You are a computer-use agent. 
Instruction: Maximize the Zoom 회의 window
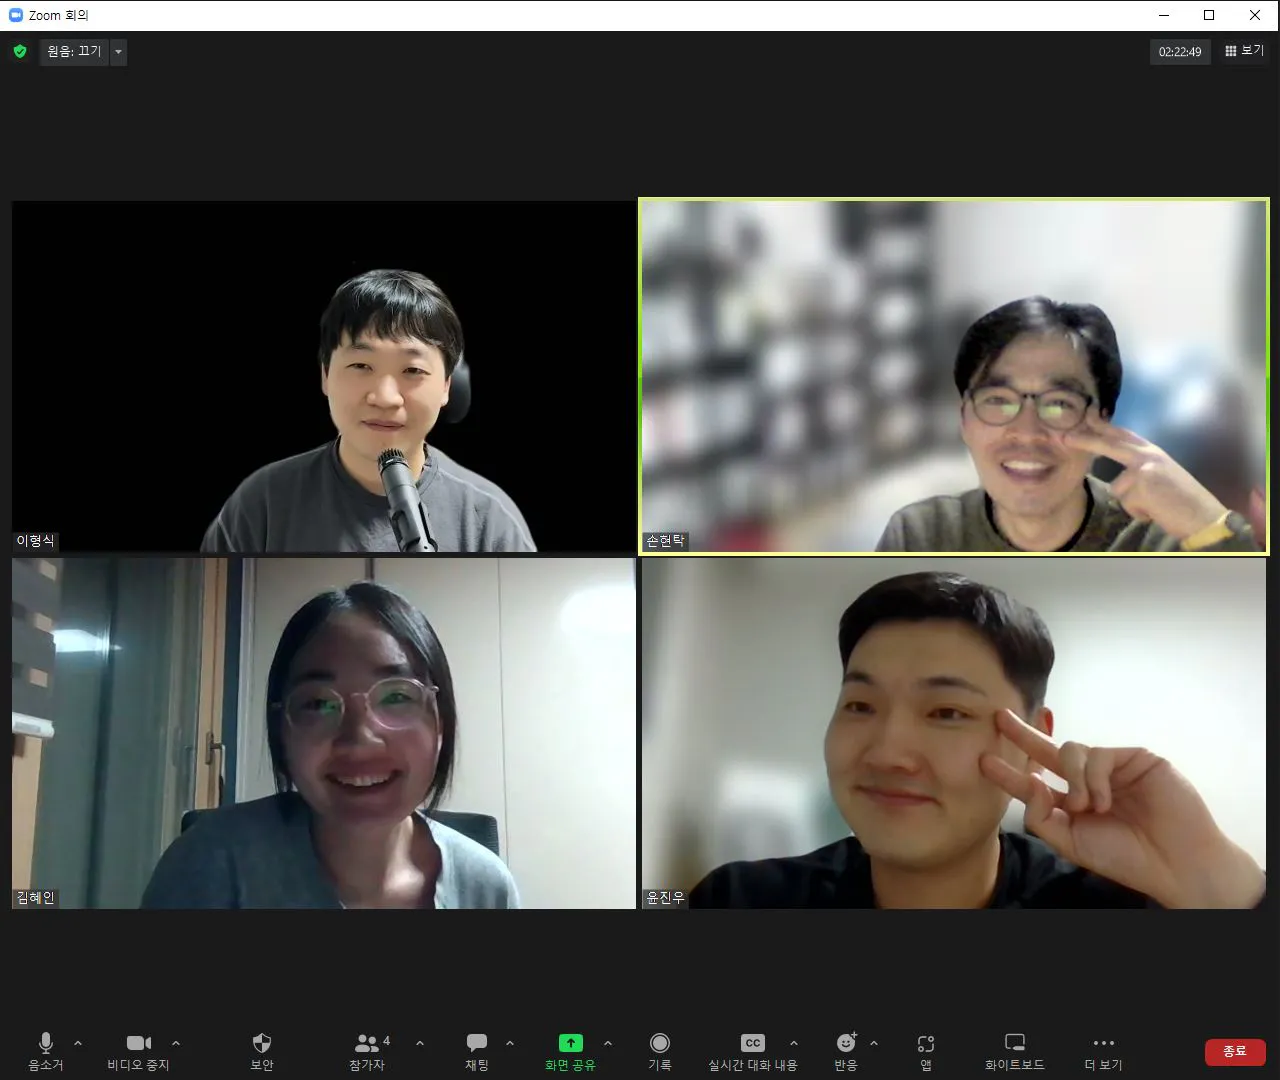(1209, 15)
